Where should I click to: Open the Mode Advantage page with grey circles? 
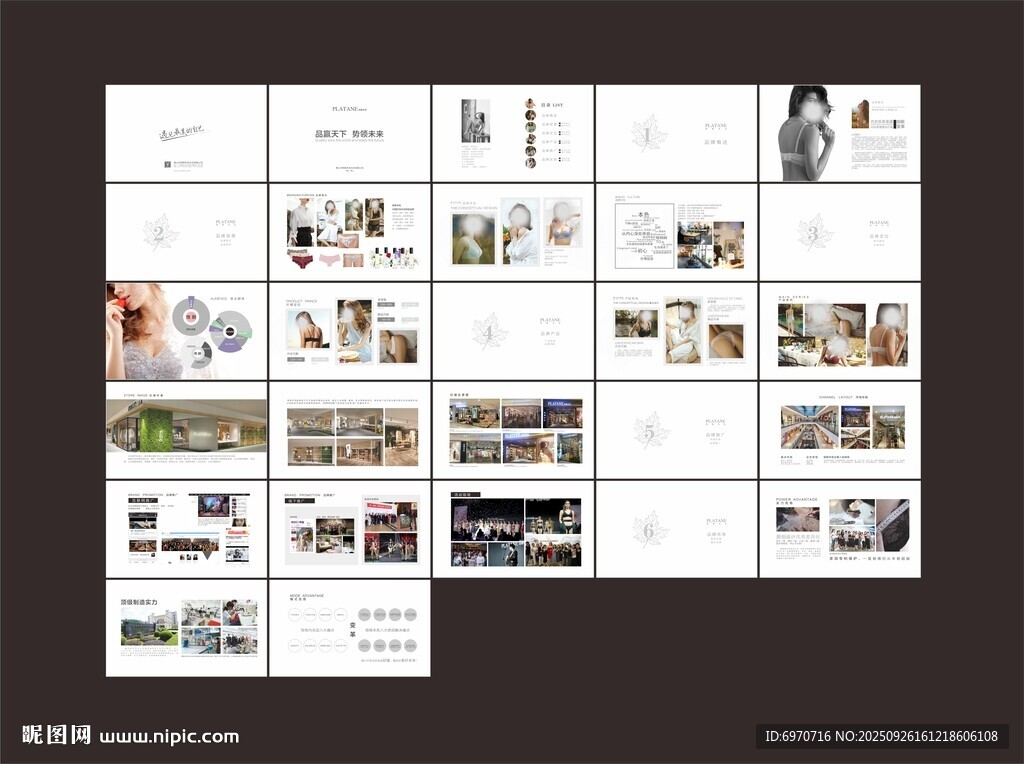(349, 628)
